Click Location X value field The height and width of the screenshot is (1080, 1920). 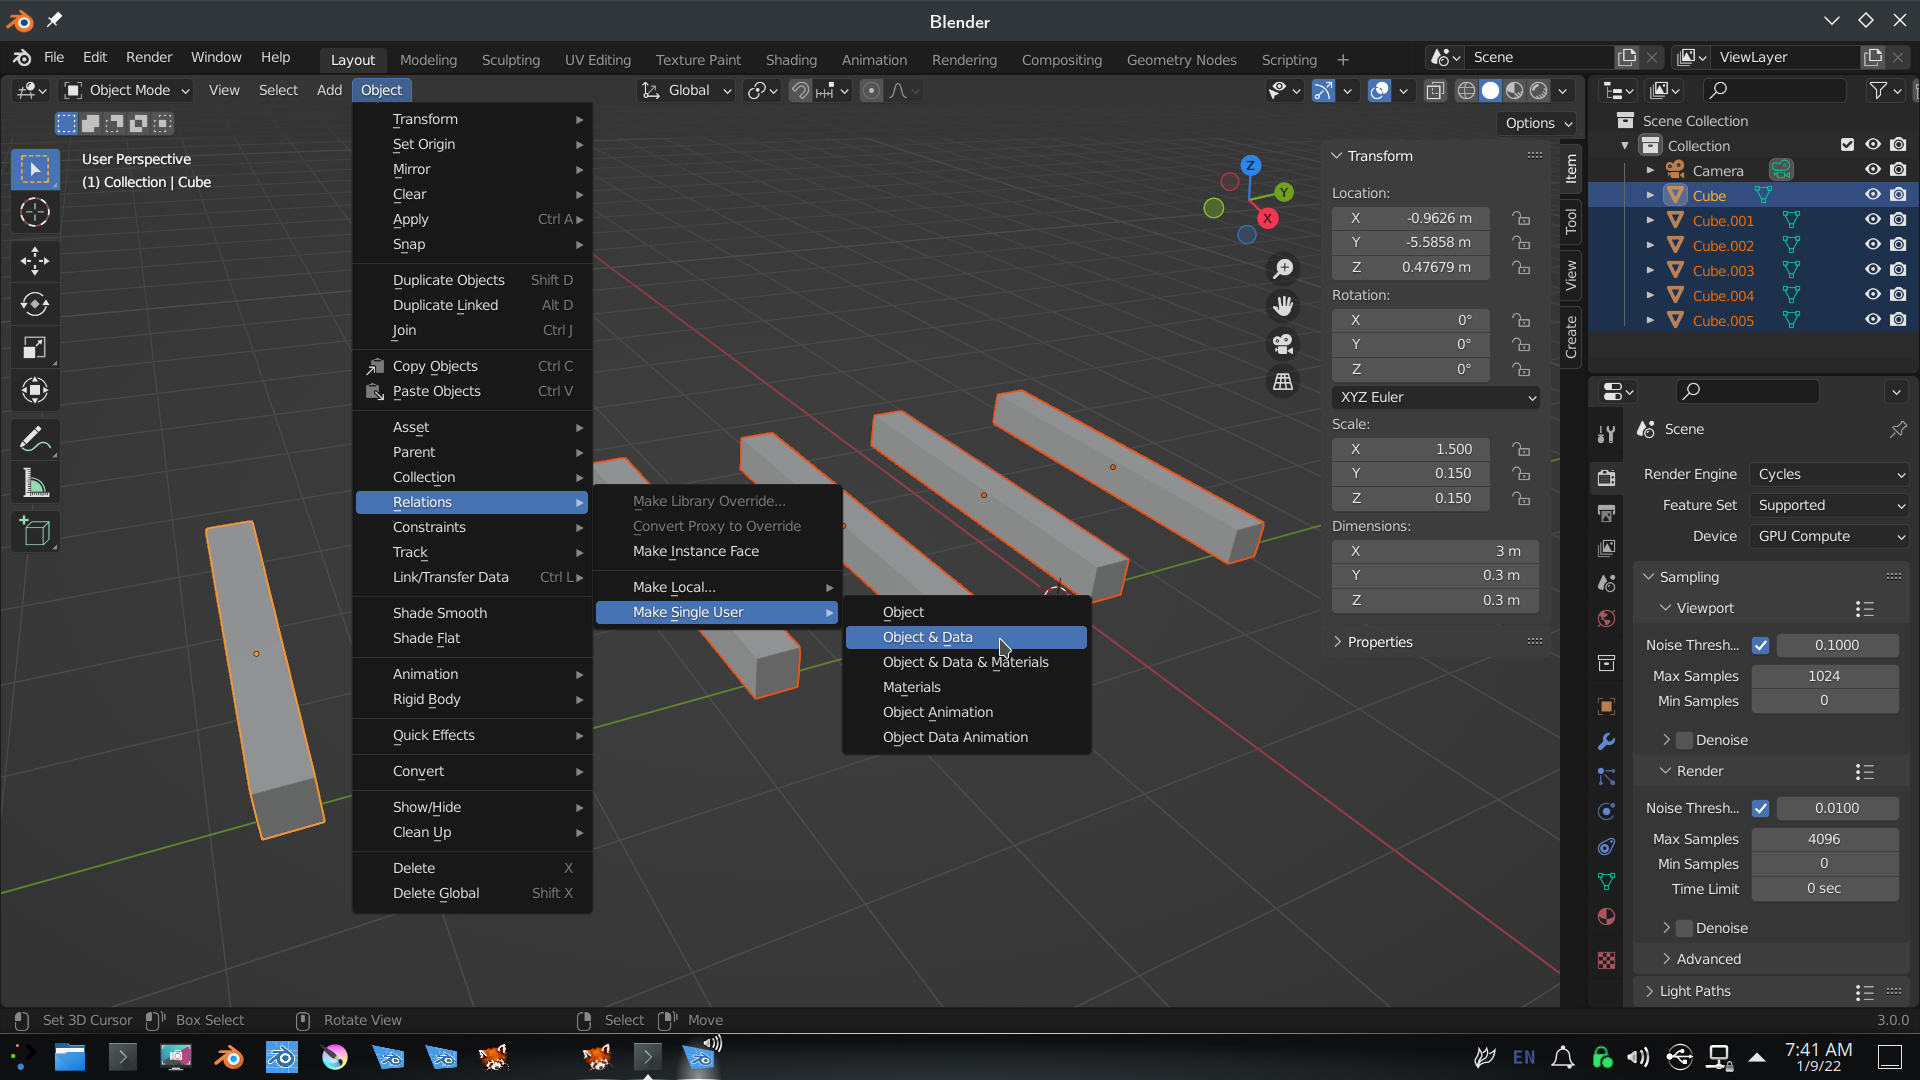coord(1410,218)
